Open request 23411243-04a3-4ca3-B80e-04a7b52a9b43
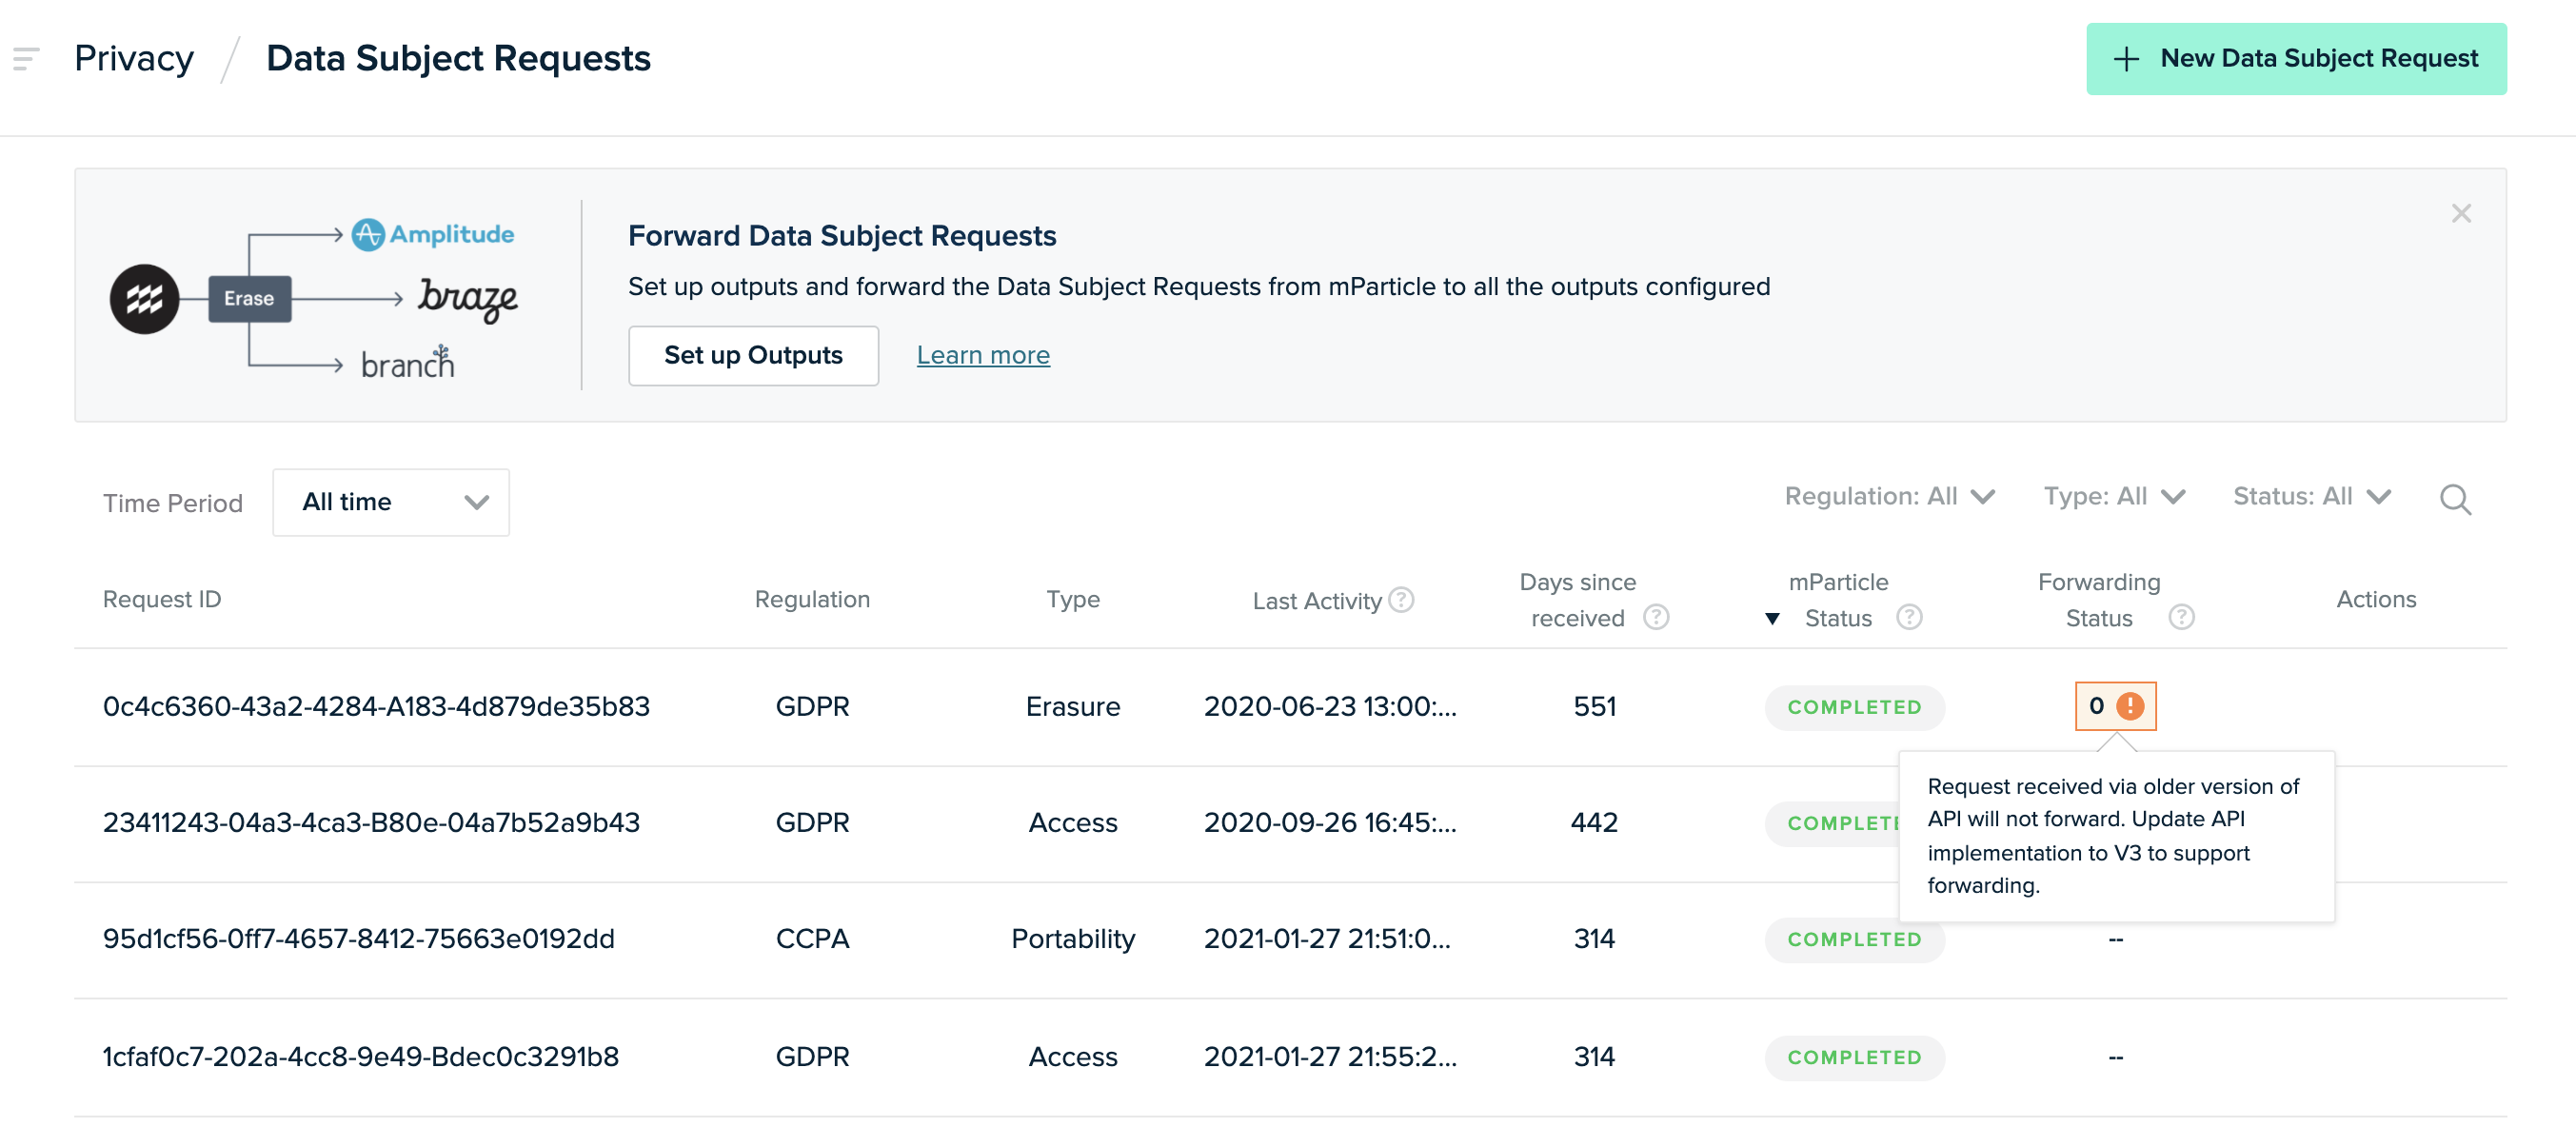 (x=371, y=822)
